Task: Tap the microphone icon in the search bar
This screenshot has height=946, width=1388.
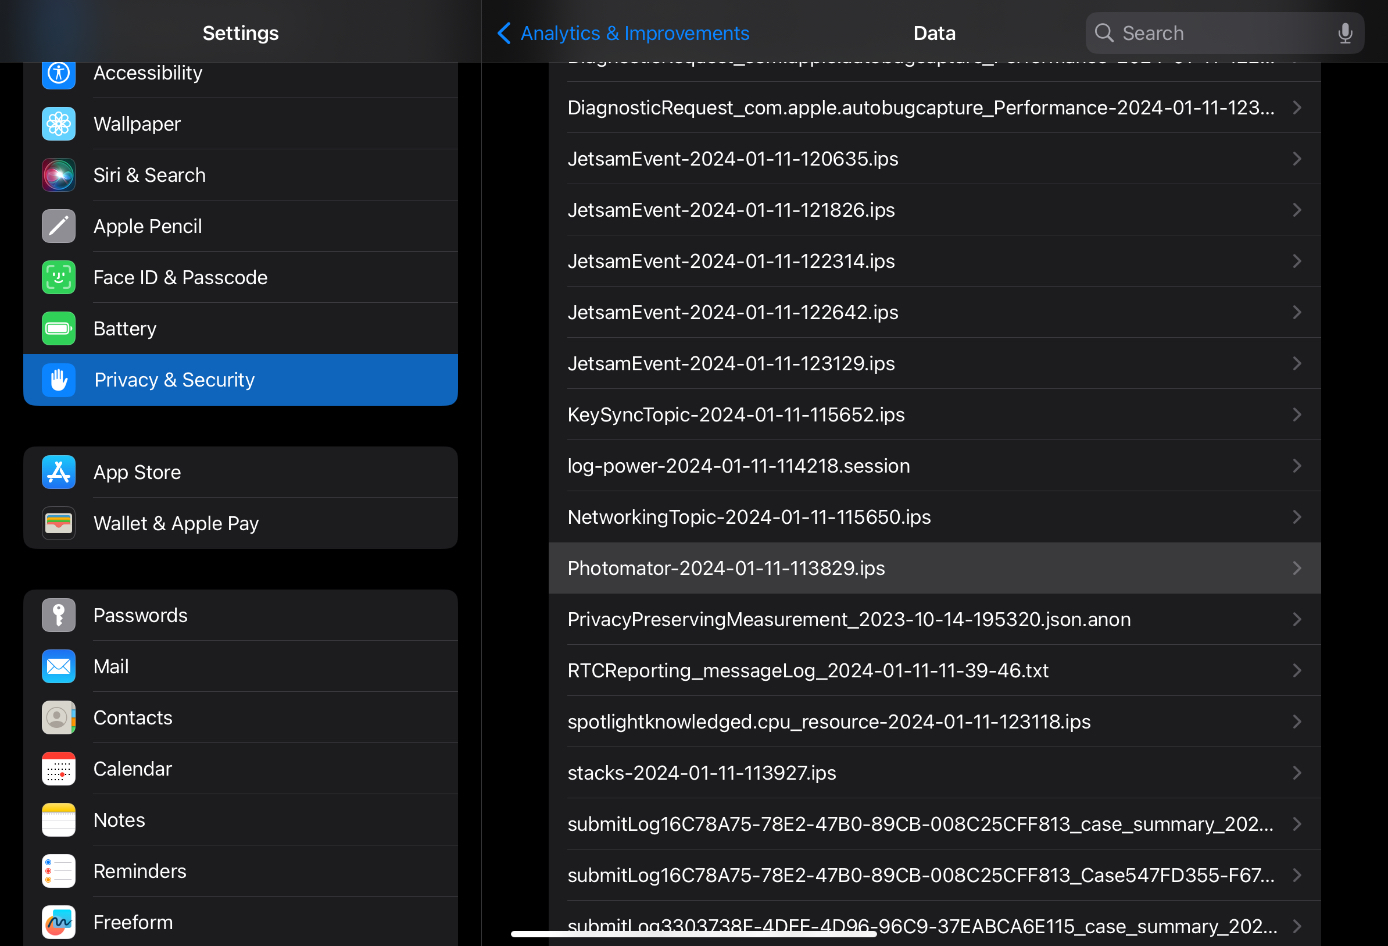Action: pyautogui.click(x=1344, y=32)
